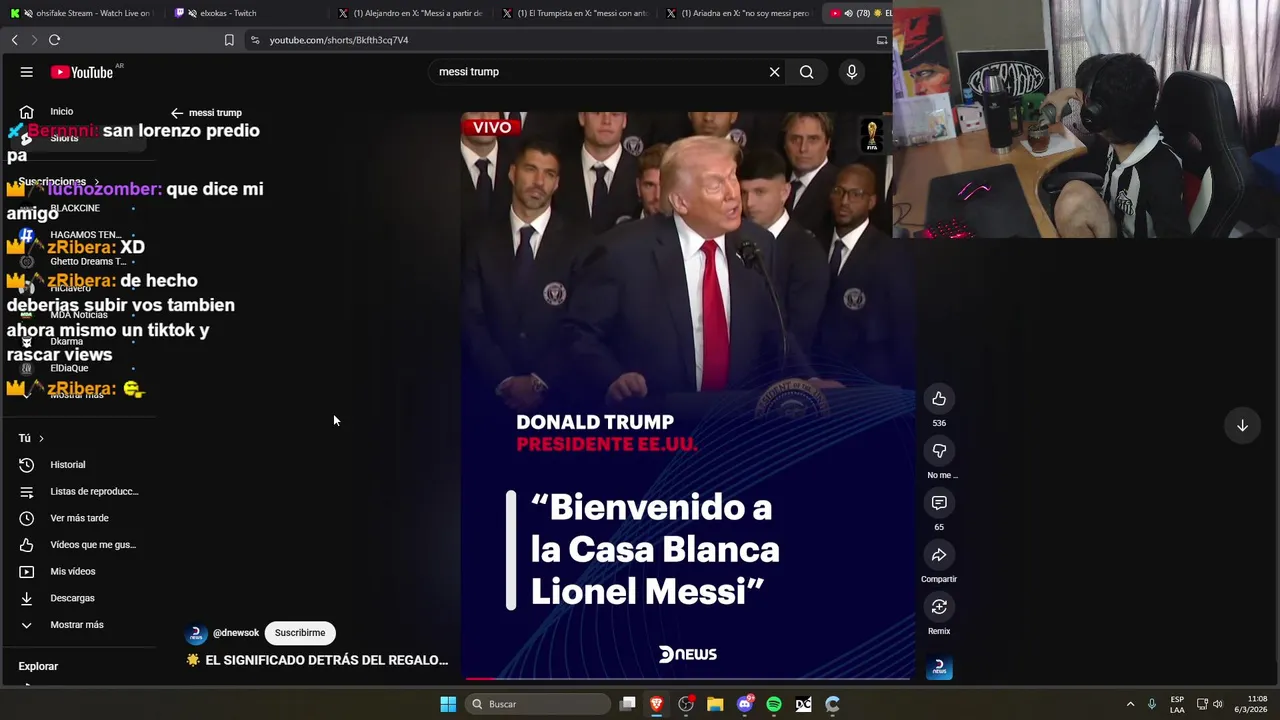Click the Suscribirme button
The height and width of the screenshot is (720, 1280).
[x=300, y=633]
